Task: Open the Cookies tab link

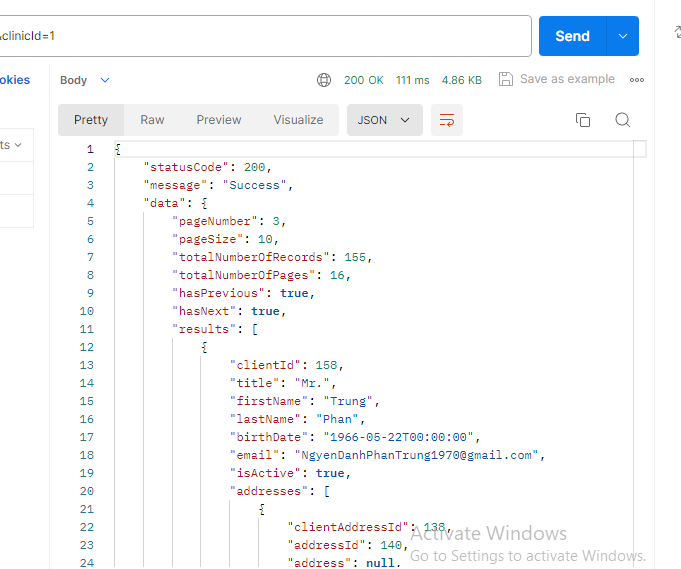Action: (15, 80)
